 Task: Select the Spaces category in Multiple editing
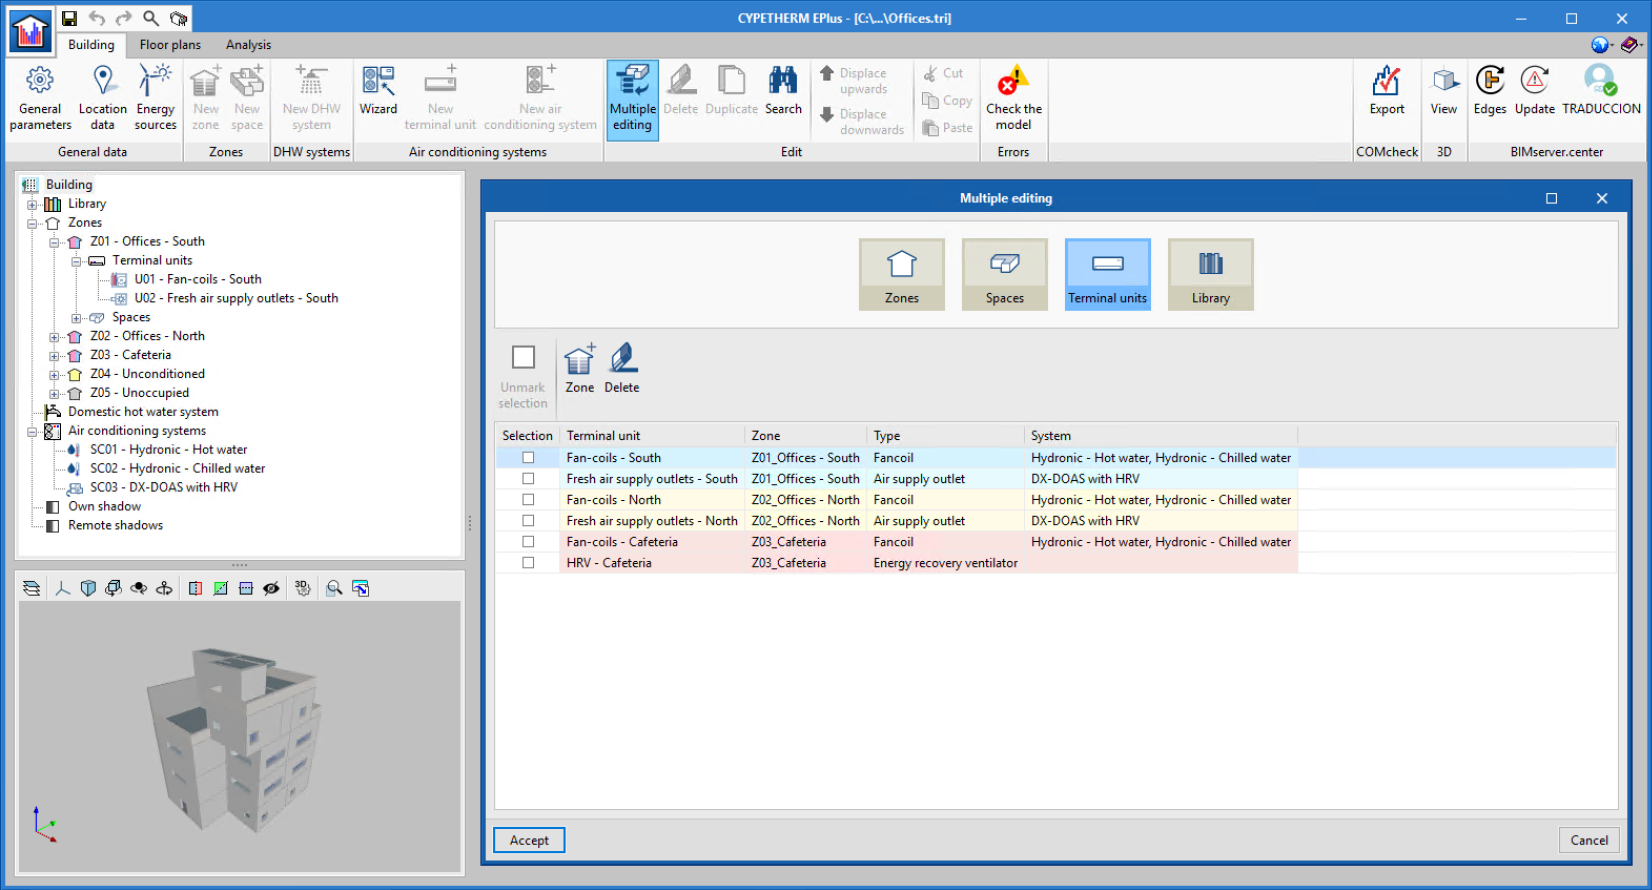pyautogui.click(x=1004, y=274)
